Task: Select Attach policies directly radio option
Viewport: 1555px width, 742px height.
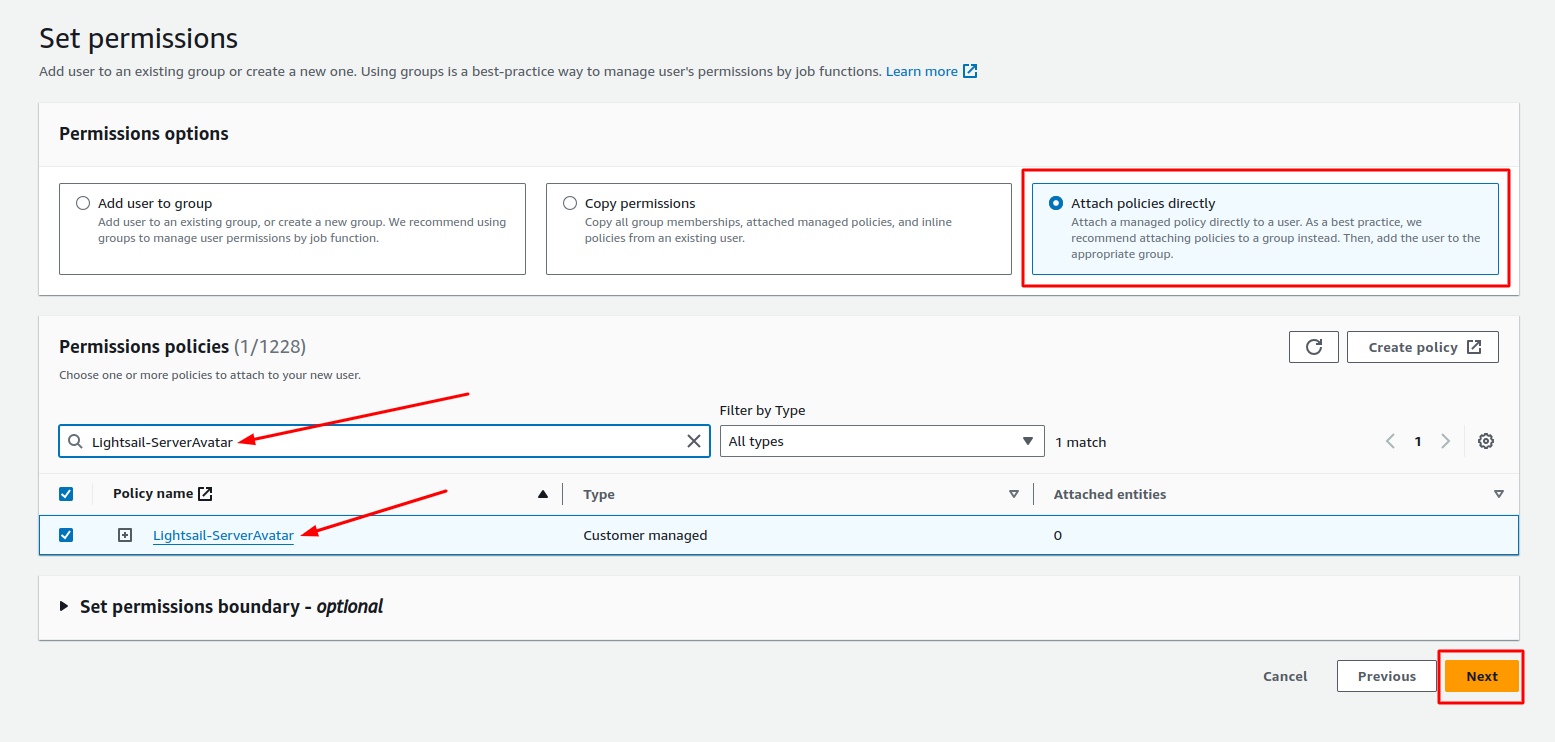Action: click(1056, 203)
